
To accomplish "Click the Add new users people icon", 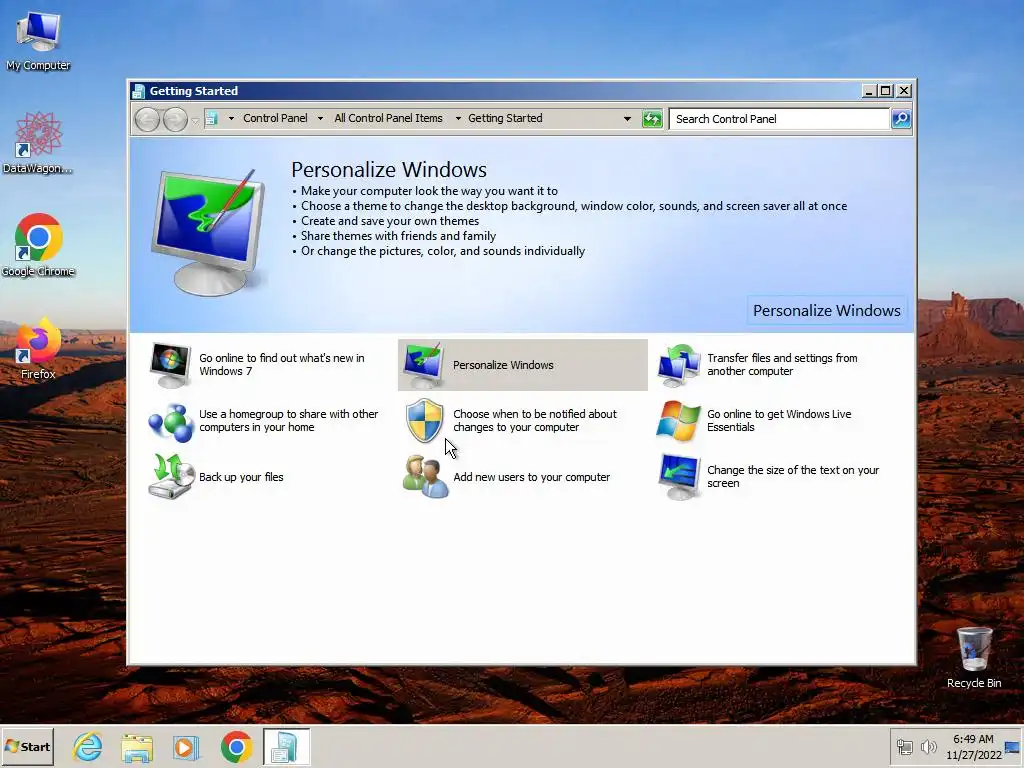I will [425, 476].
